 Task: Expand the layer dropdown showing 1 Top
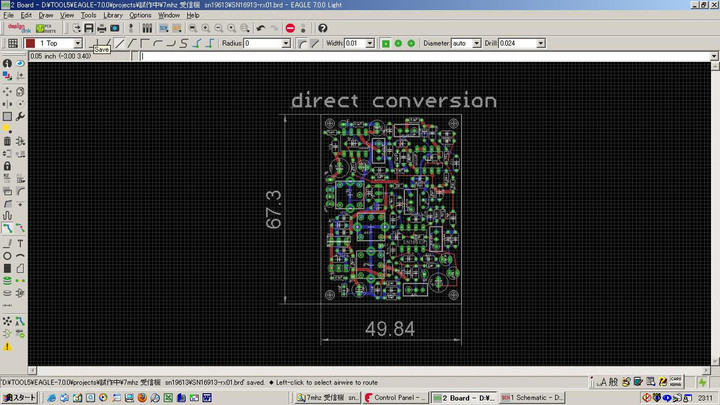77,44
